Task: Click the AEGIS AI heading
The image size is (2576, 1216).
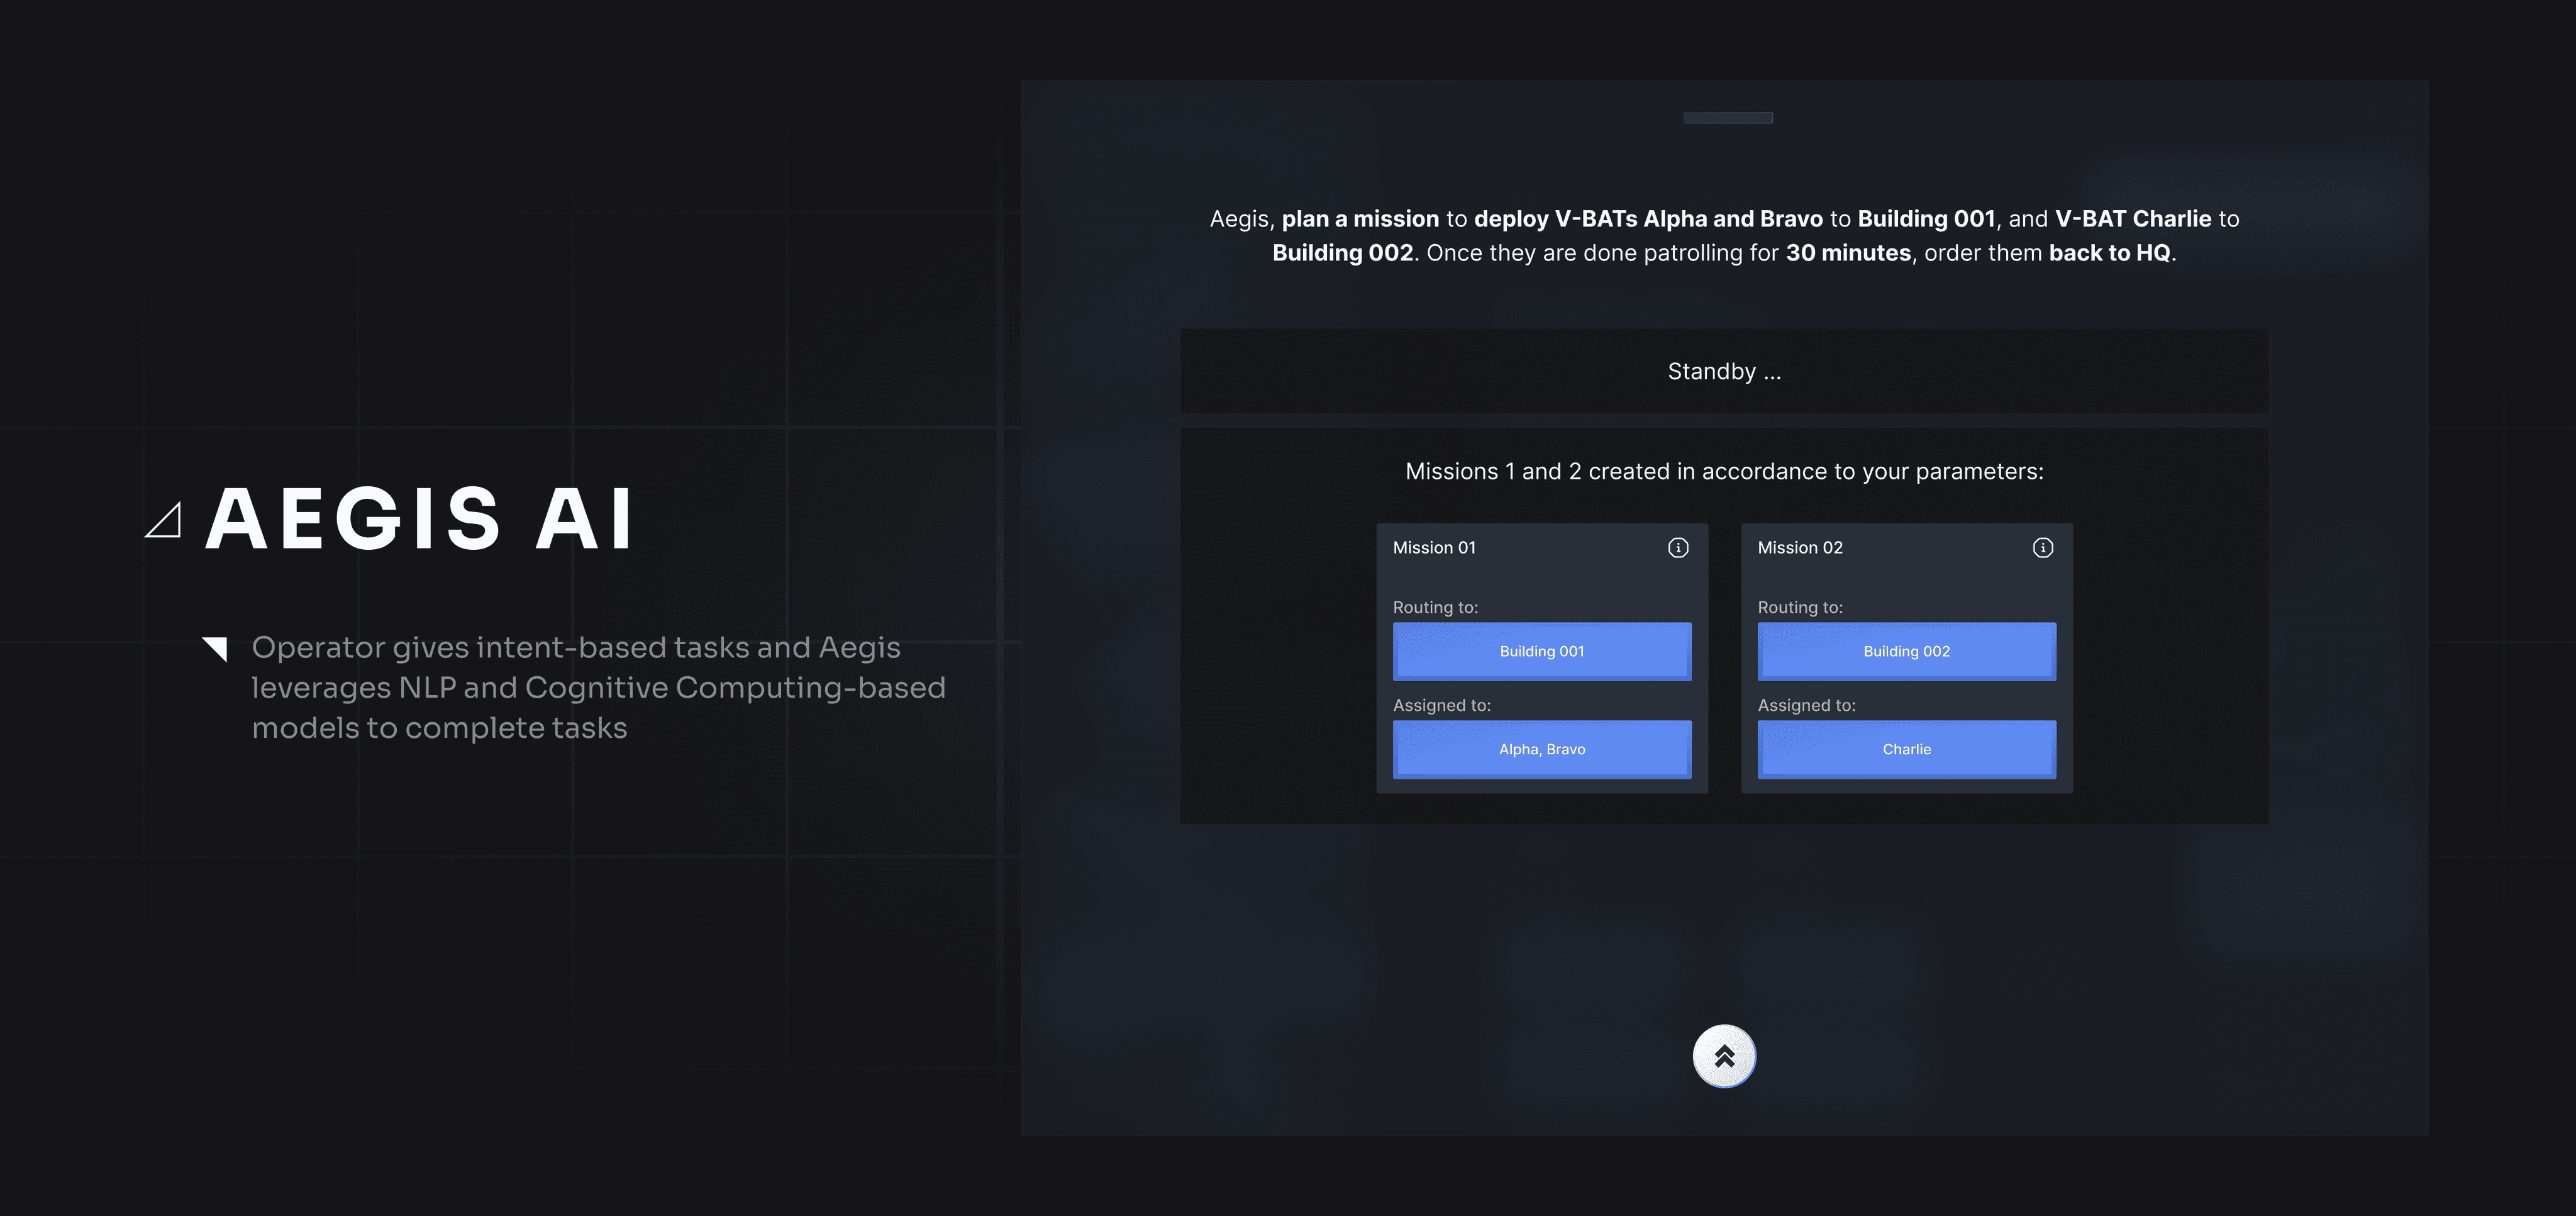Action: [419, 518]
